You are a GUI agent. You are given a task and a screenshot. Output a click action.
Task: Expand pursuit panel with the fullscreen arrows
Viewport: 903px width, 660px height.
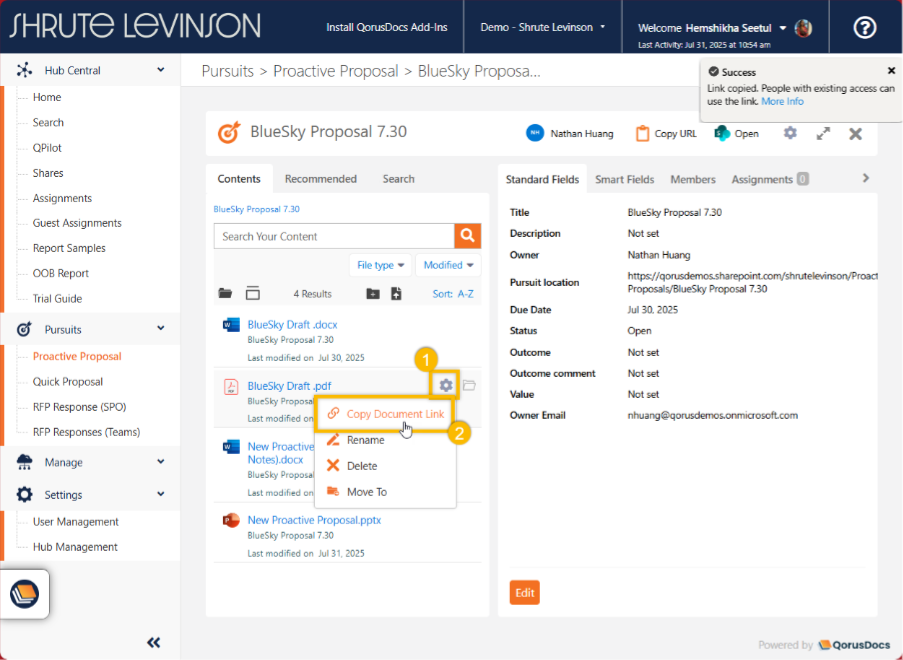tap(823, 133)
